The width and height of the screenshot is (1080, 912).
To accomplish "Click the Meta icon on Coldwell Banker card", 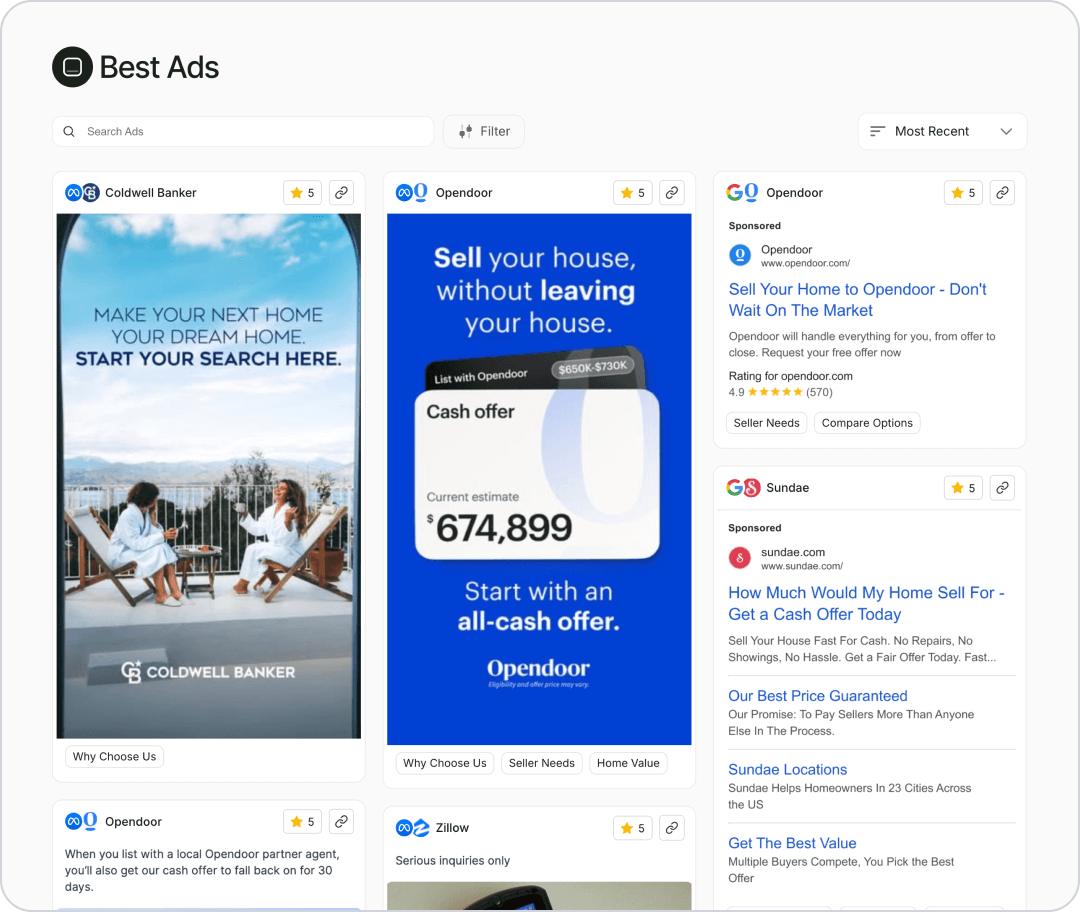I will (73, 193).
